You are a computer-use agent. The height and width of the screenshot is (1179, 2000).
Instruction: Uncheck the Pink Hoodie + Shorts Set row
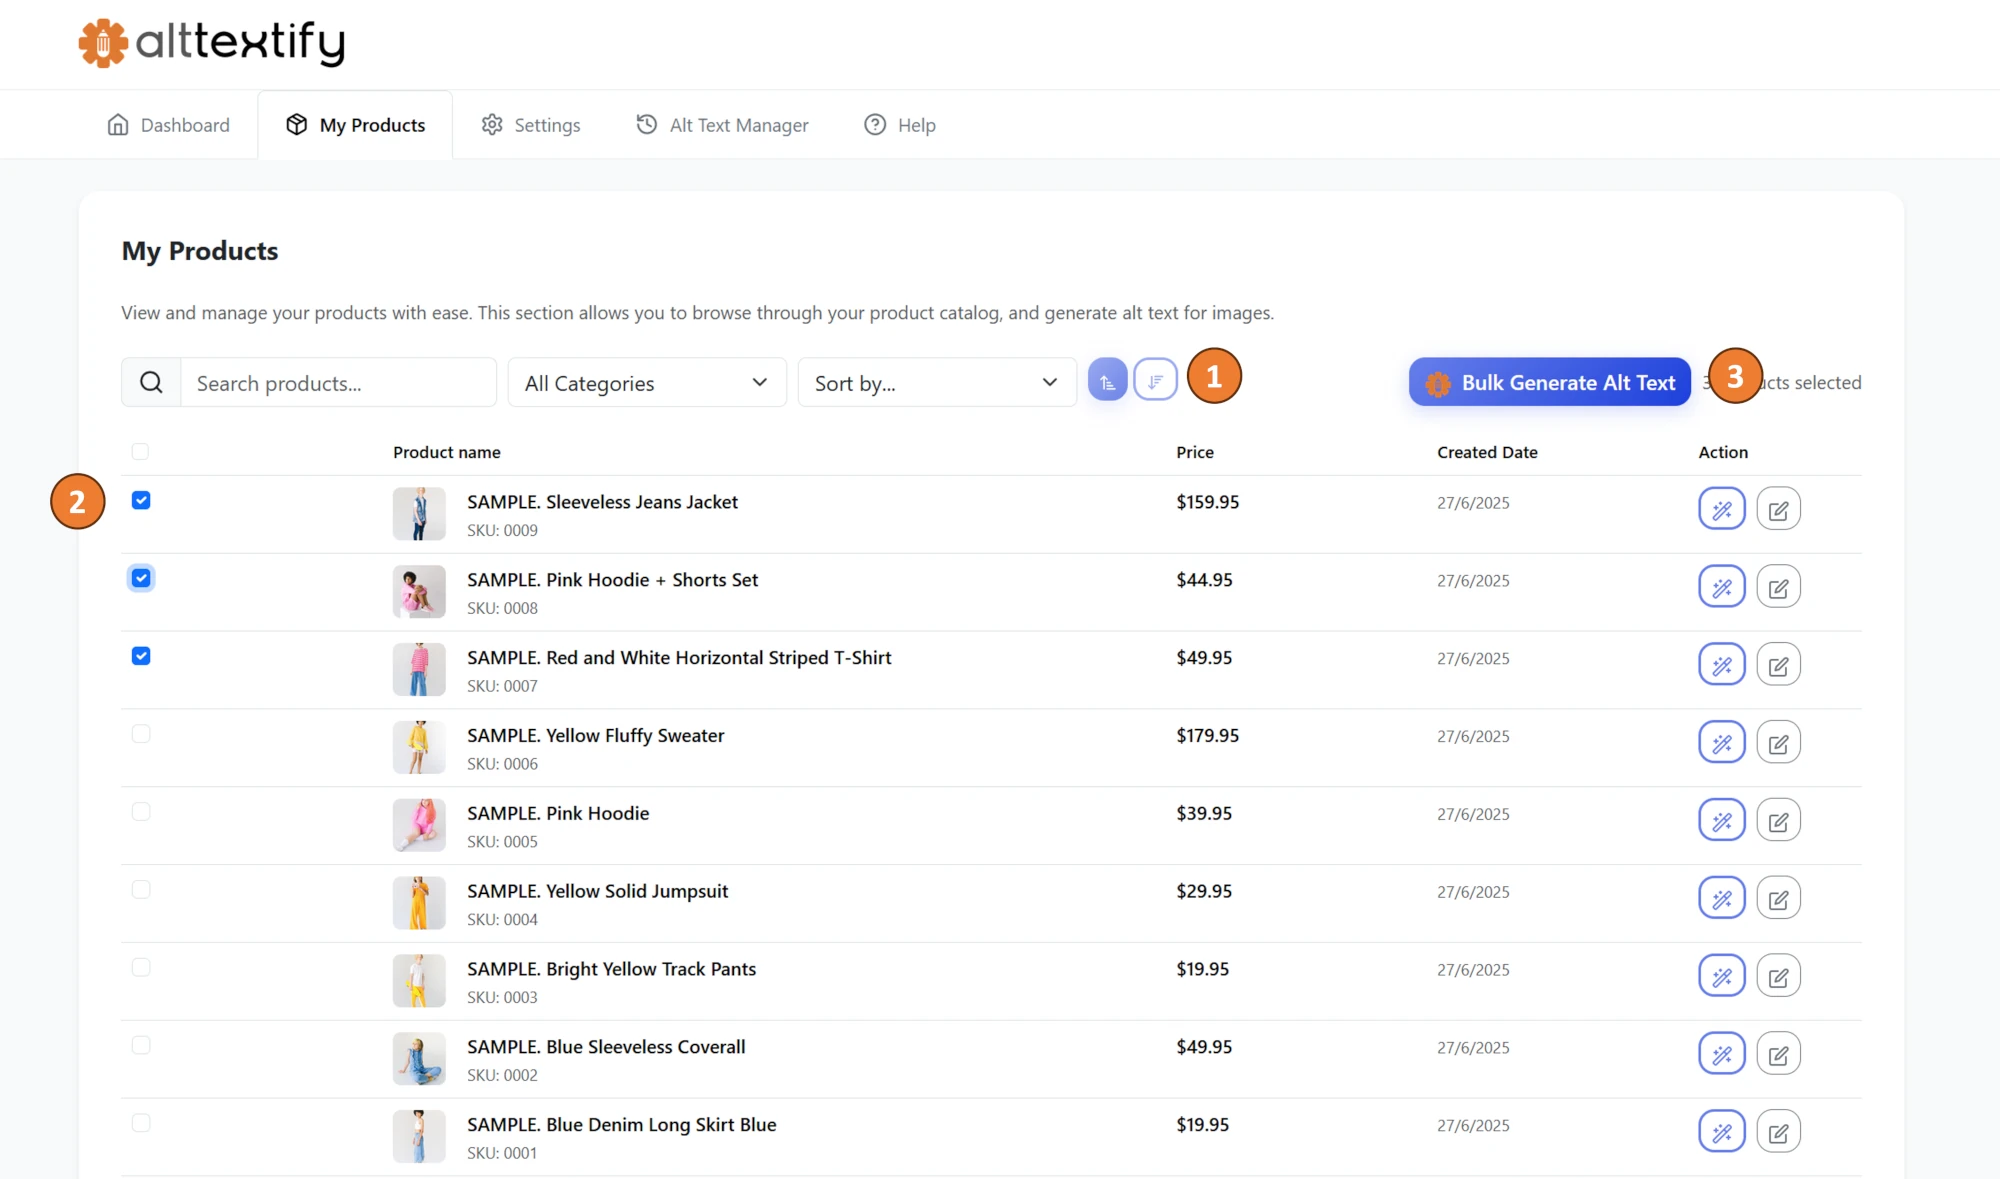click(141, 577)
